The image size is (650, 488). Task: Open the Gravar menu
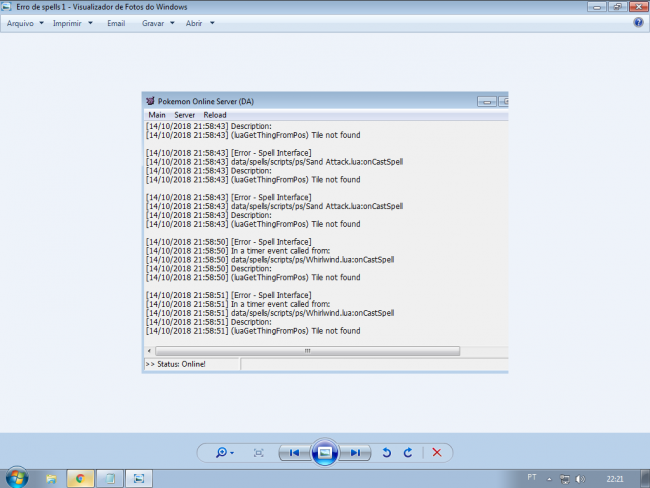click(x=153, y=23)
